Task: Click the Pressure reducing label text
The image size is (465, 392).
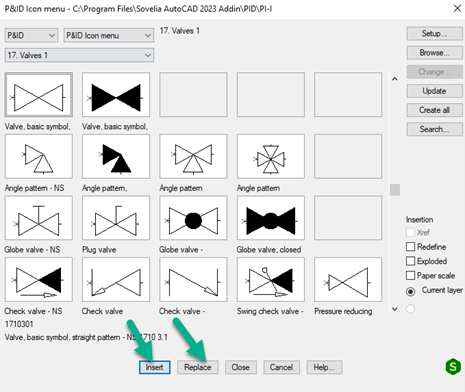Action: [x=343, y=311]
